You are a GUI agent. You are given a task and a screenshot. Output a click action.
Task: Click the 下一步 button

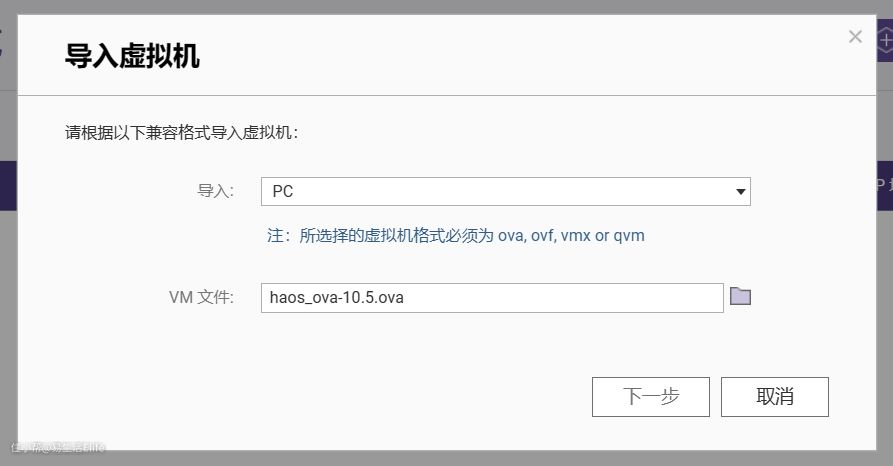click(651, 396)
